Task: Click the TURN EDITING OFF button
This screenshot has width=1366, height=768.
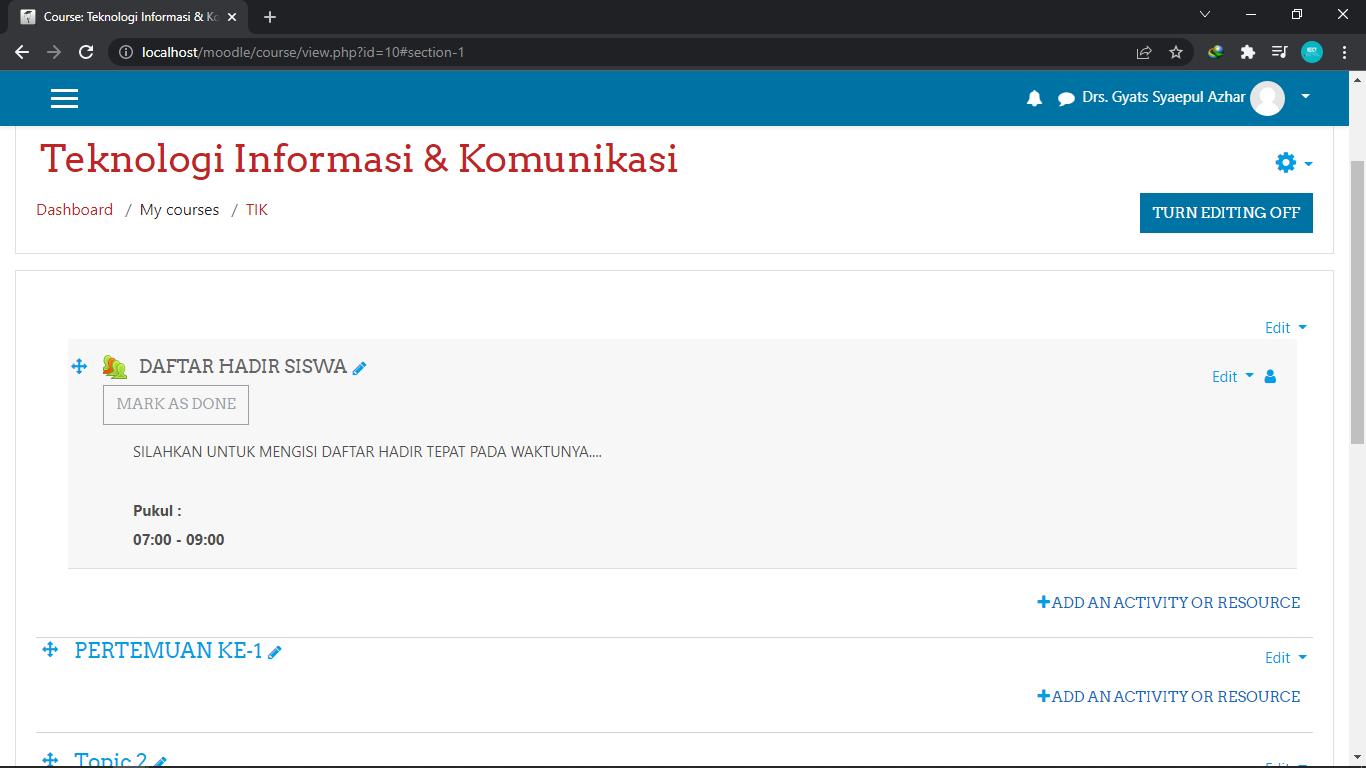Action: click(x=1226, y=213)
